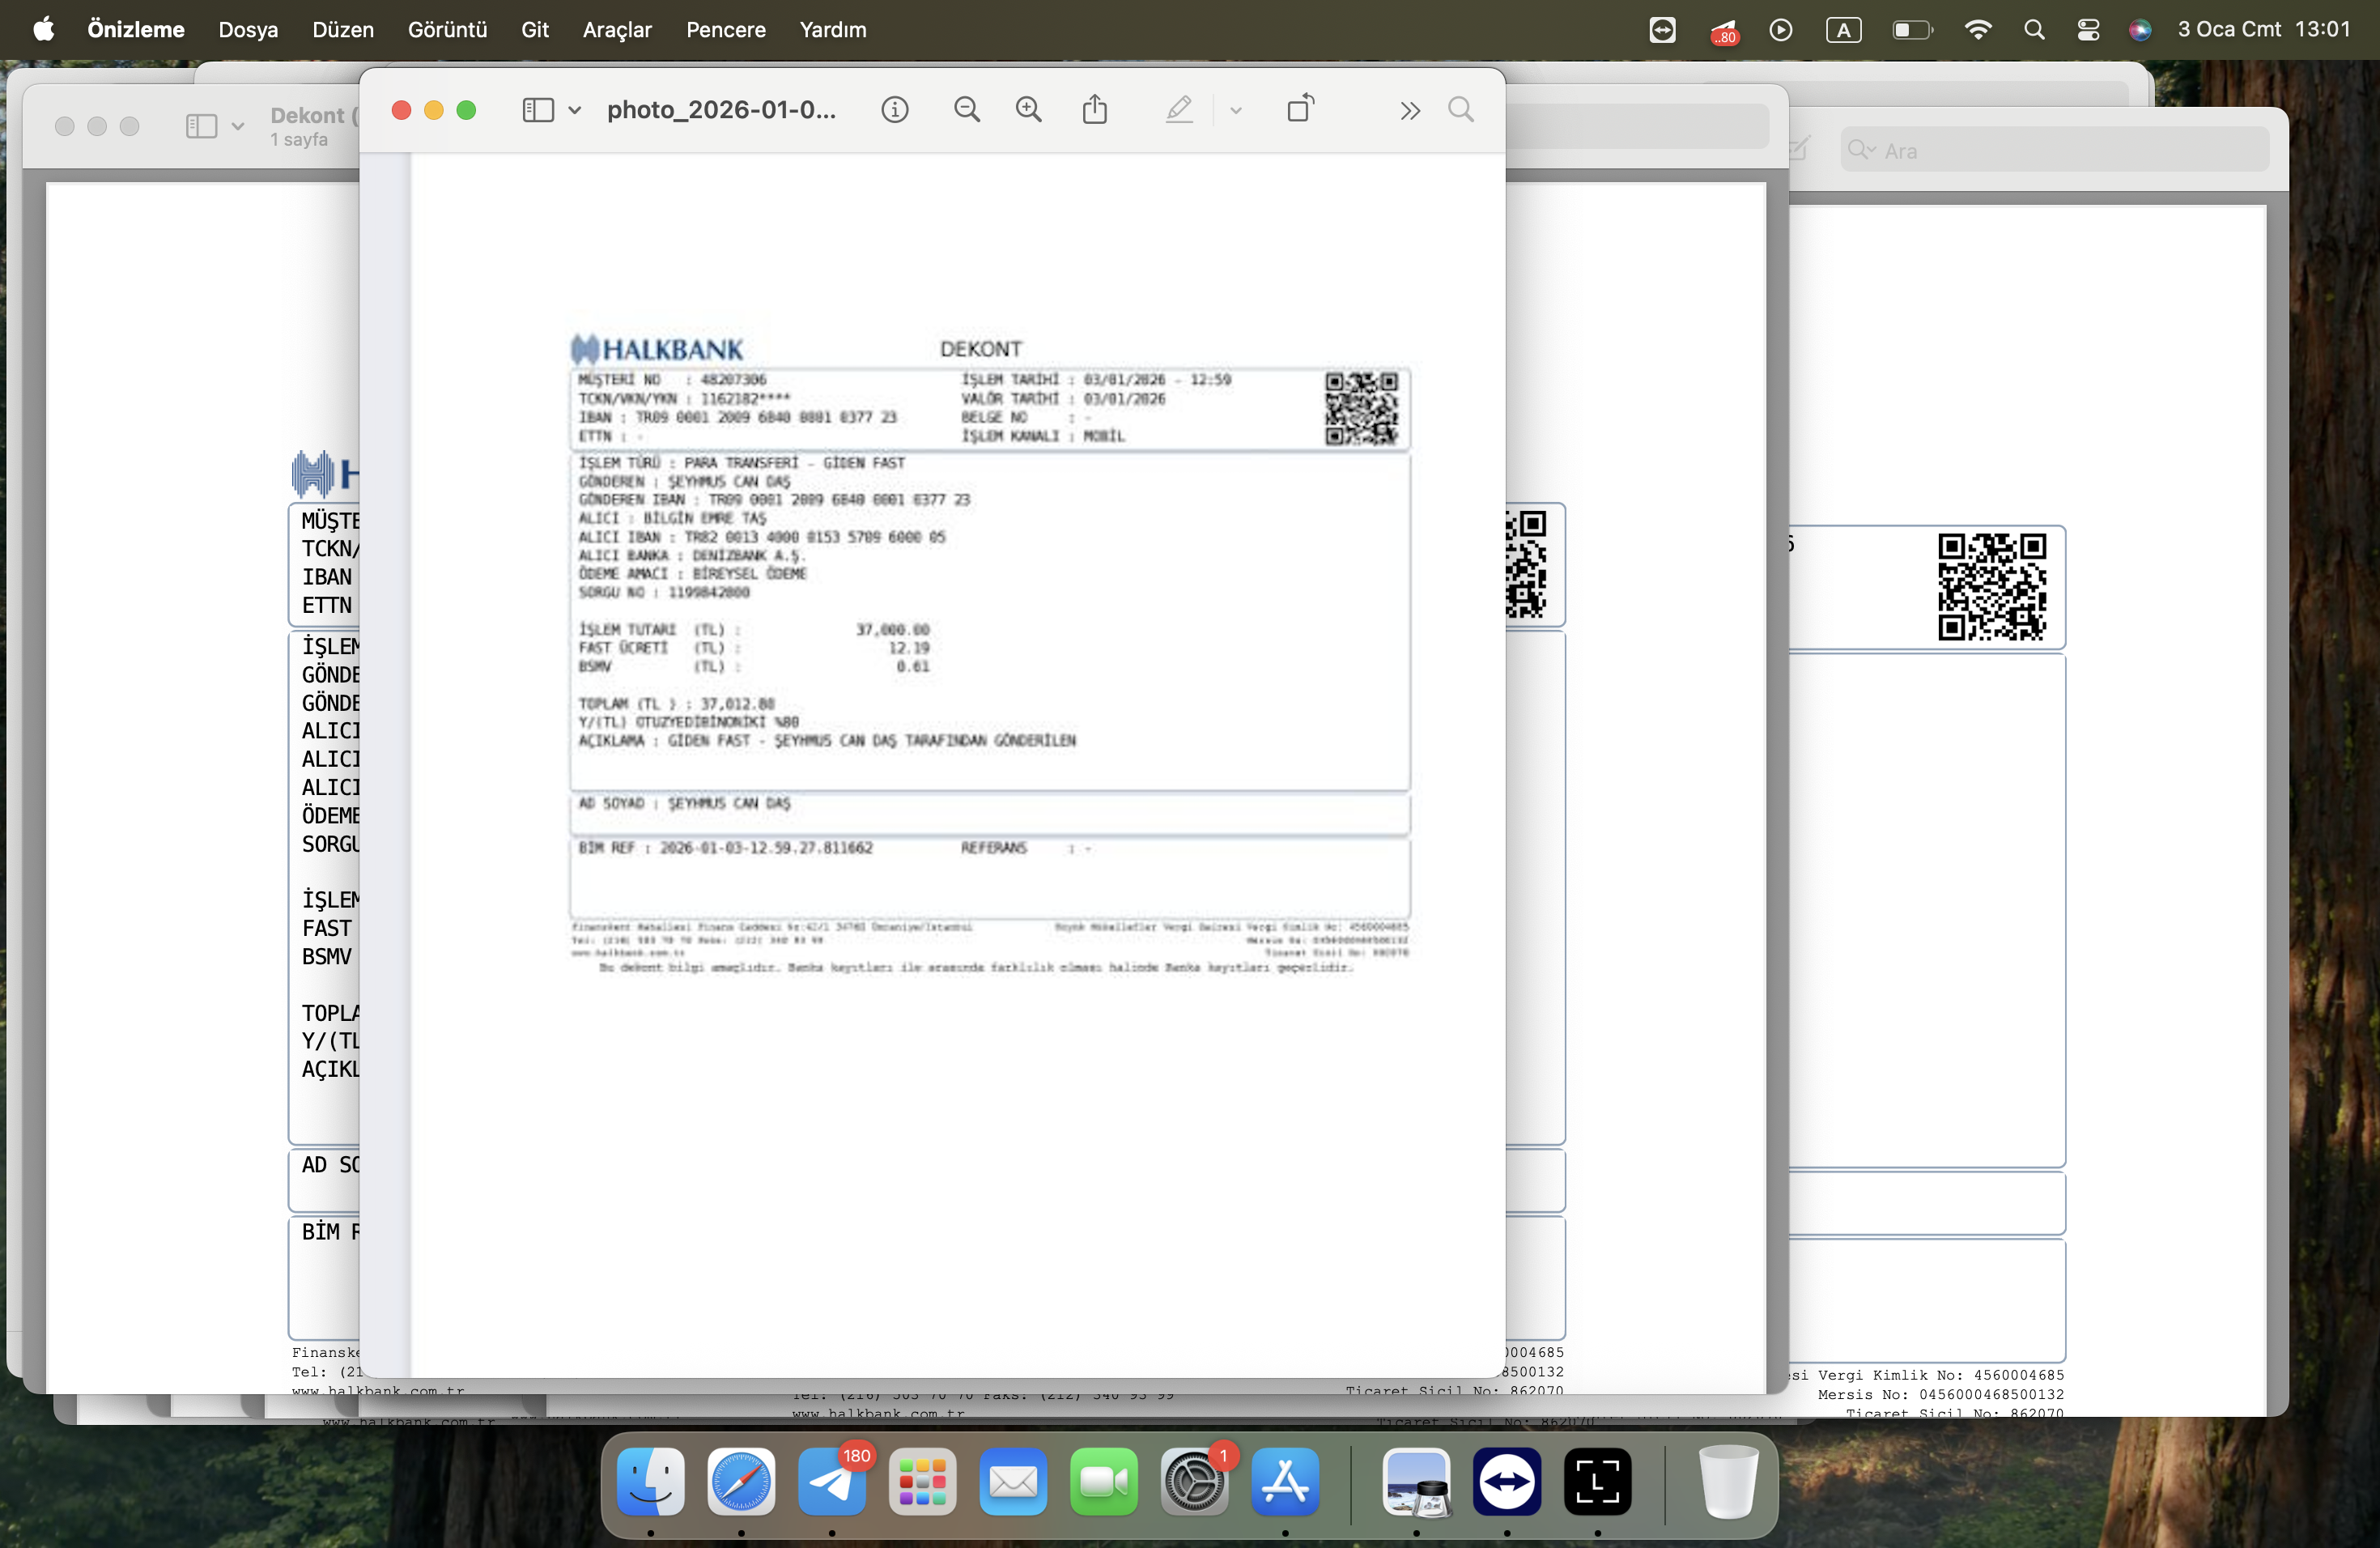Show the inspector info for the photo
This screenshot has width=2380, height=1548.
pos(895,110)
